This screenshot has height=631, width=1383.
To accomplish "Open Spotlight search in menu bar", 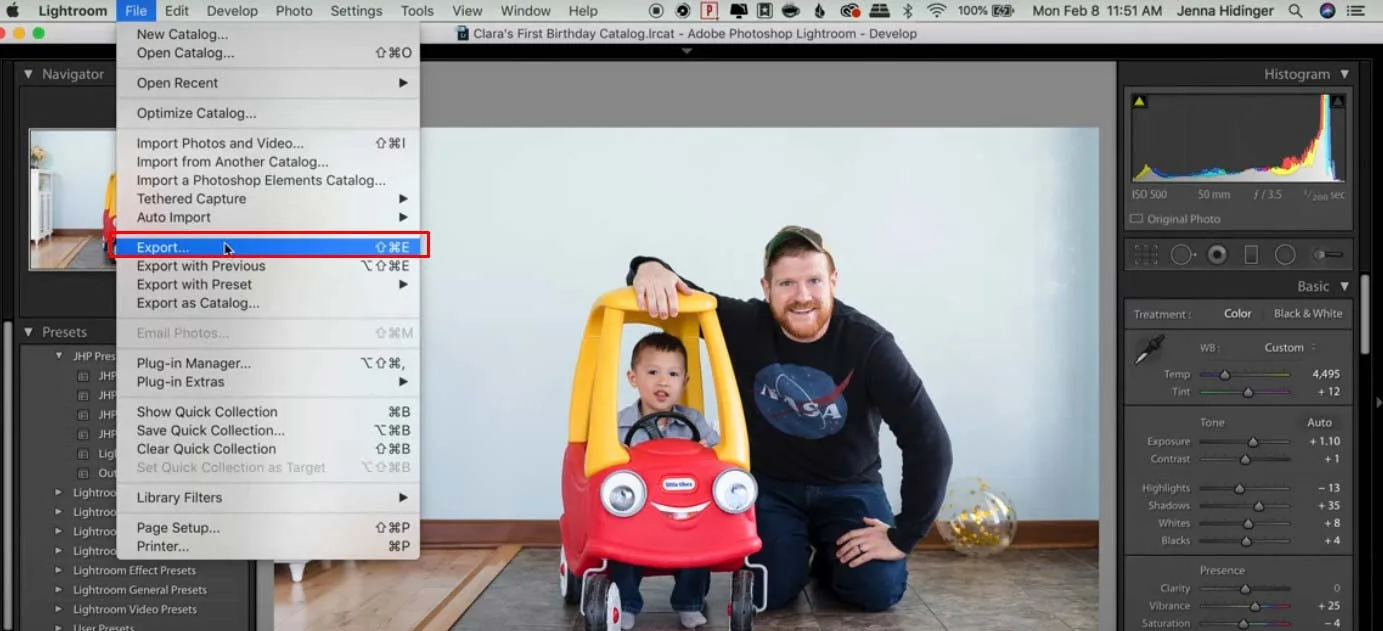I will coord(1296,11).
